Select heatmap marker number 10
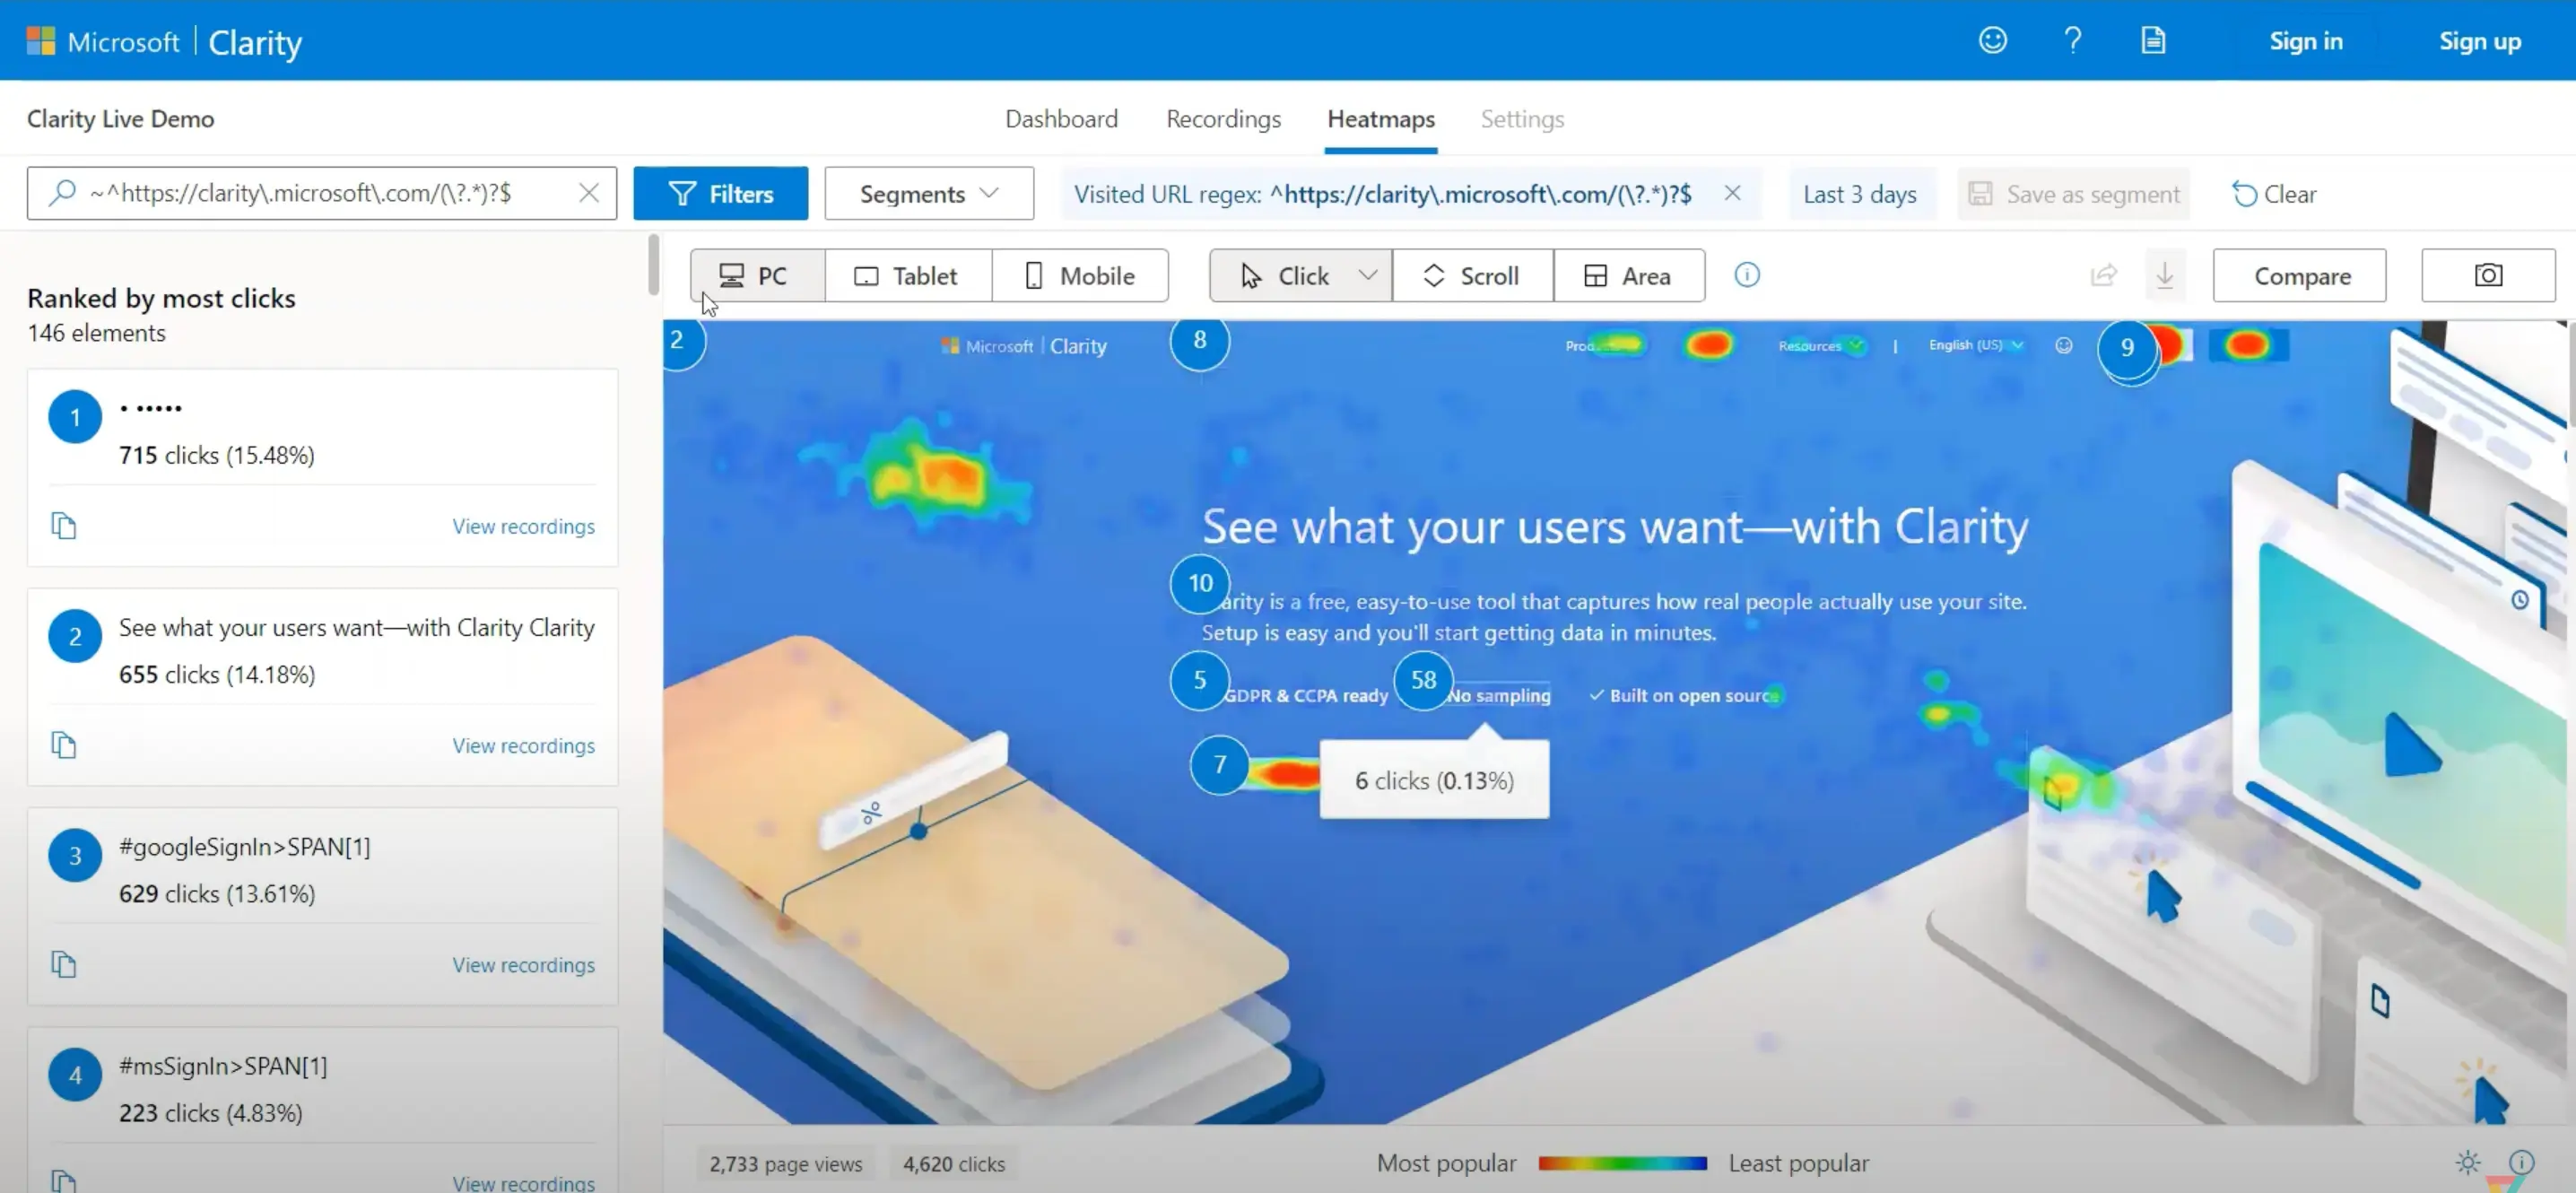Image resolution: width=2576 pixels, height=1193 pixels. click(1200, 583)
